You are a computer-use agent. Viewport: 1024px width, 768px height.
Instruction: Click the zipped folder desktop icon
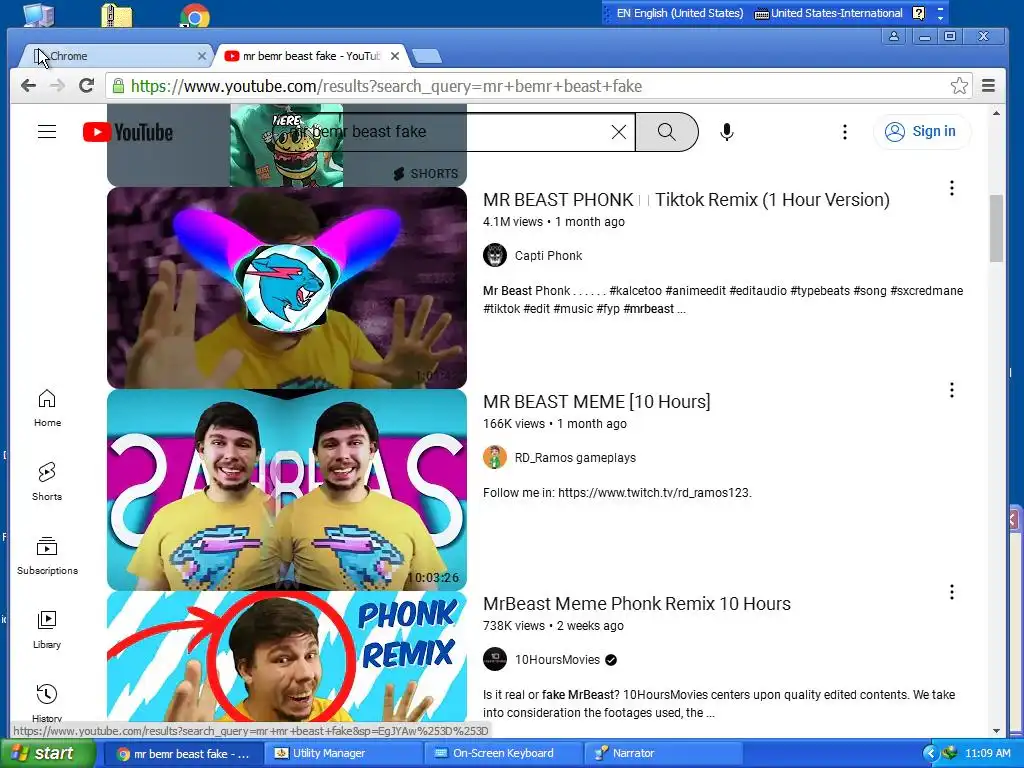(117, 15)
